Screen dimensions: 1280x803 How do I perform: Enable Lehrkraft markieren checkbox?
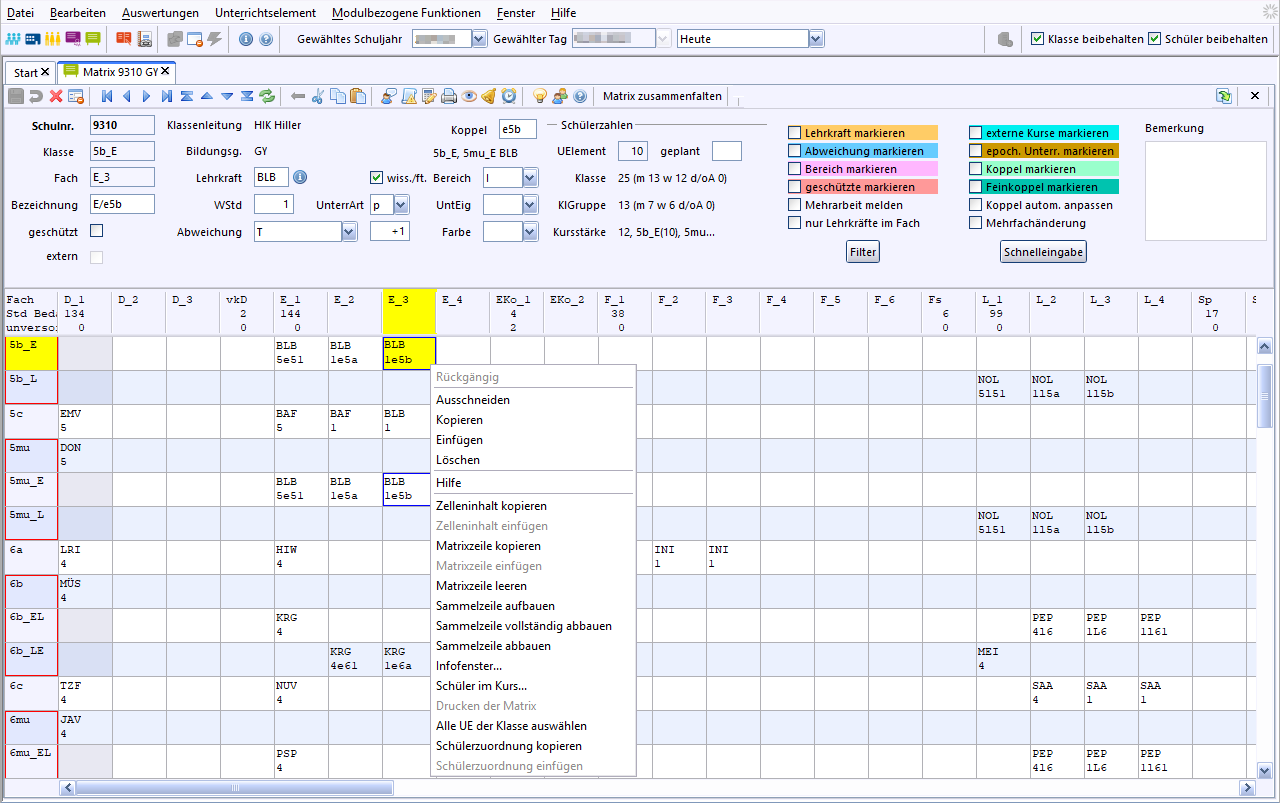click(x=795, y=133)
